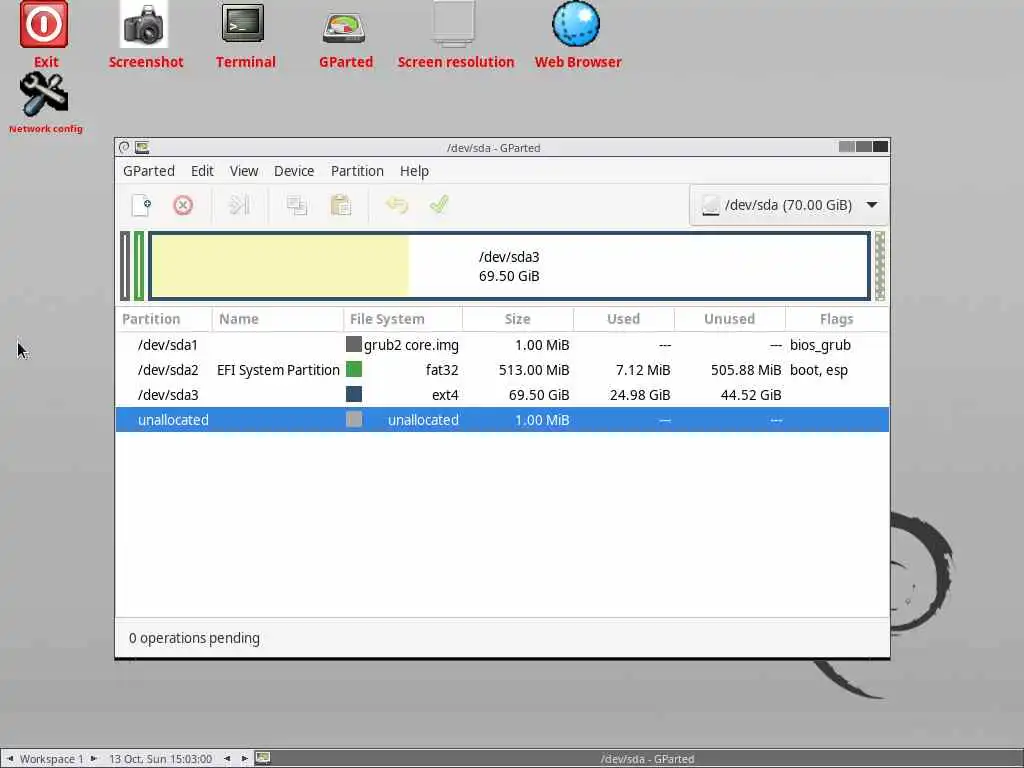Click the 0 operations pending status text
The width and height of the screenshot is (1024, 768).
point(194,638)
